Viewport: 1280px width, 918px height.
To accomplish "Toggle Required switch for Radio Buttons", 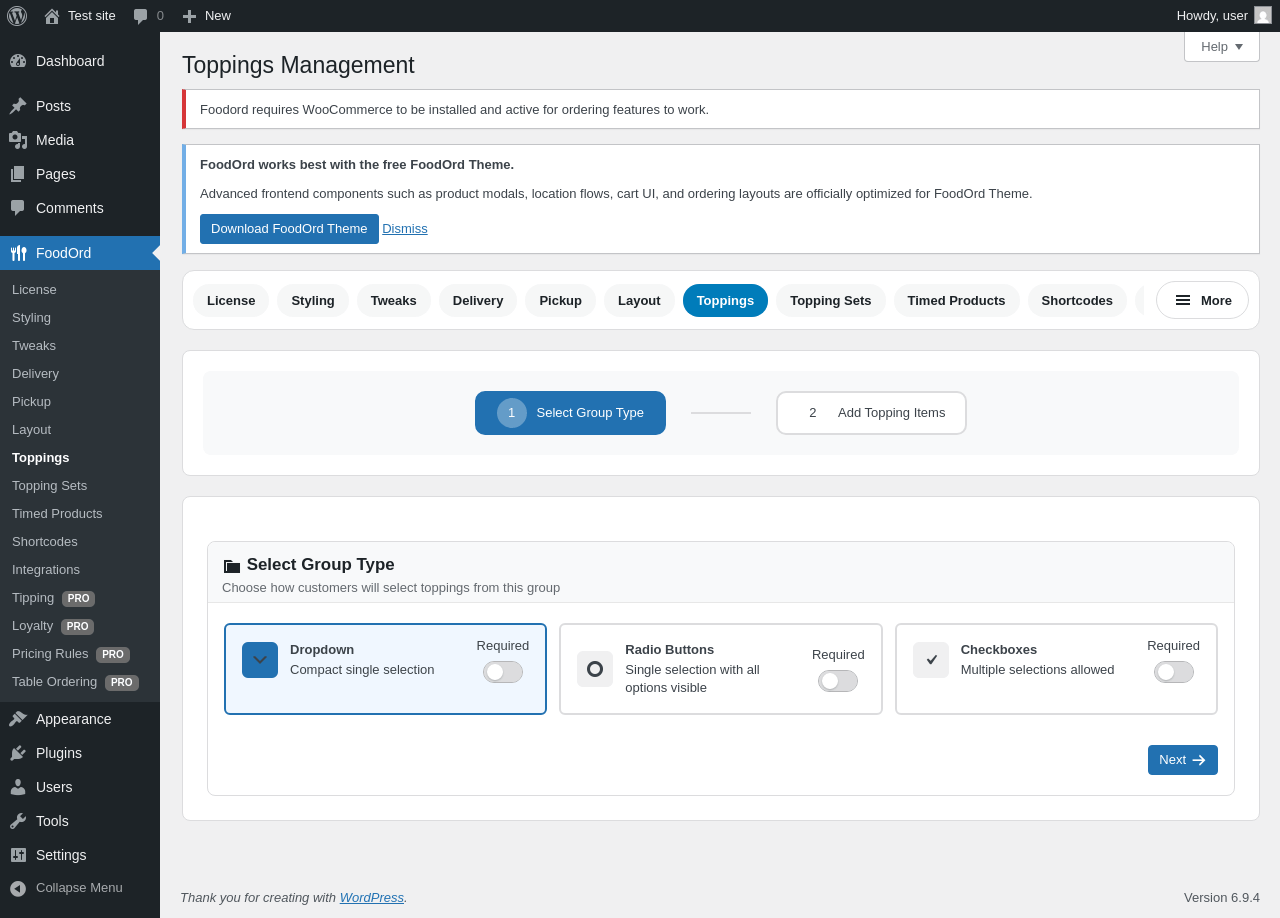I will pyautogui.click(x=838, y=681).
